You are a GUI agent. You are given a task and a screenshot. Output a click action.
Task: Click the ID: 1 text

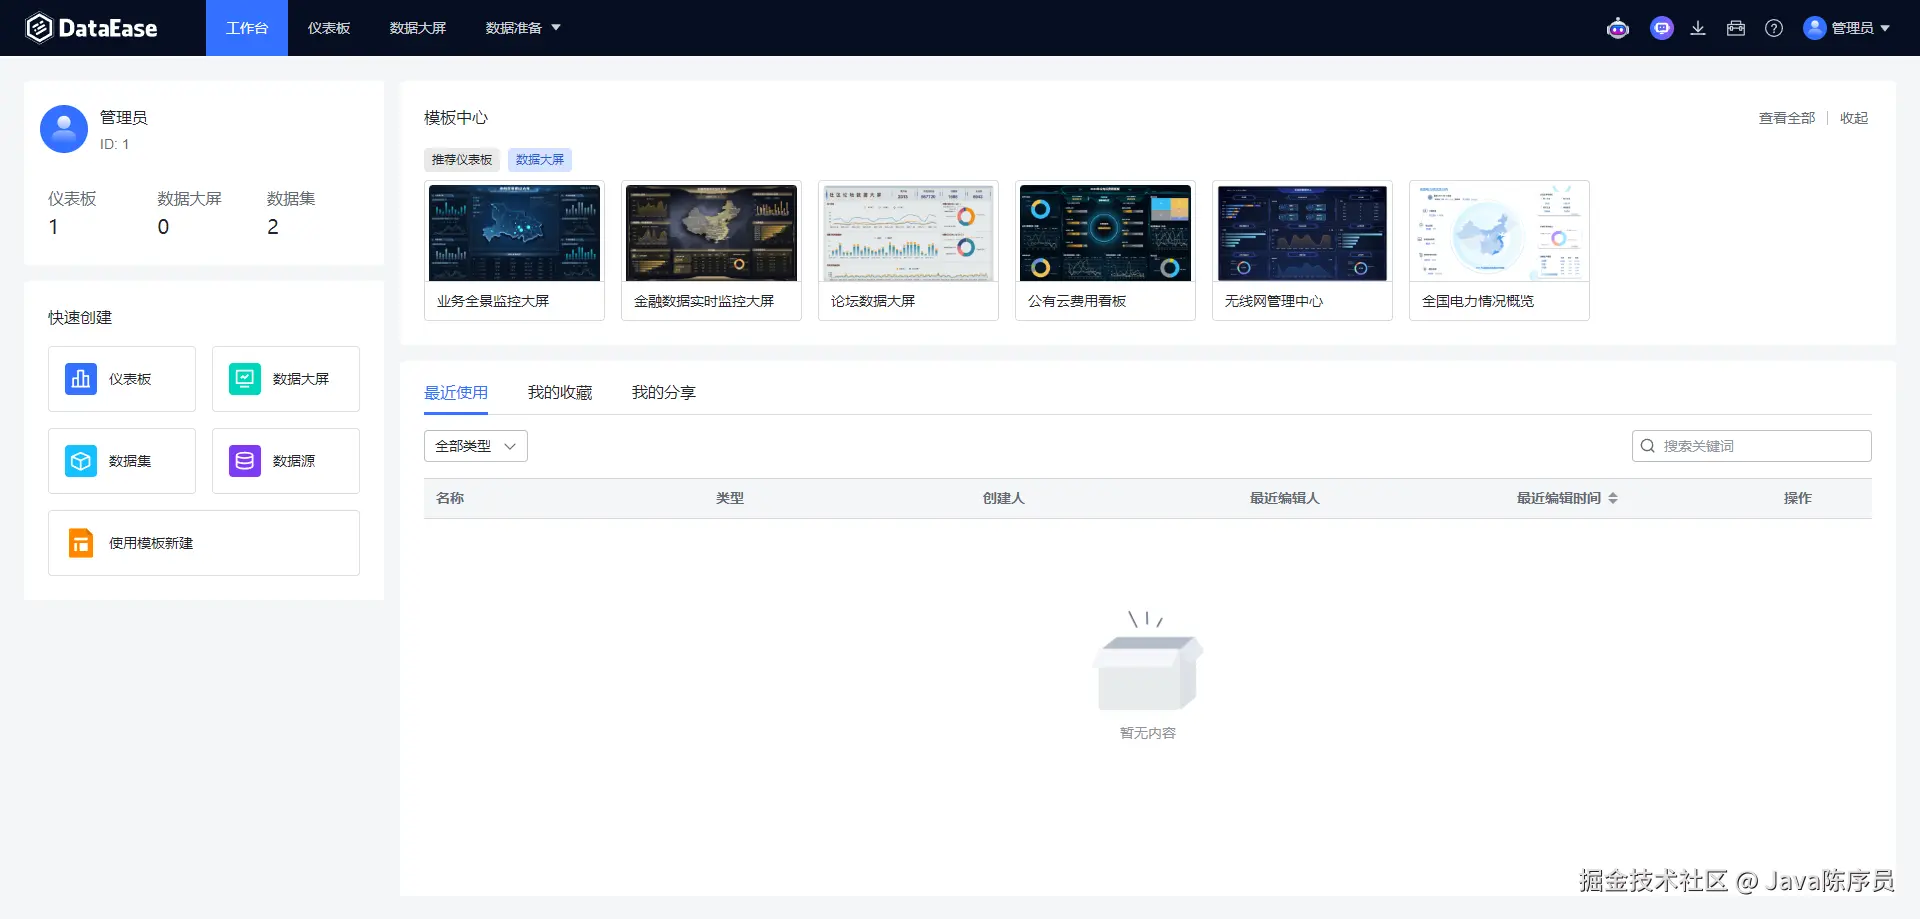click(x=114, y=145)
